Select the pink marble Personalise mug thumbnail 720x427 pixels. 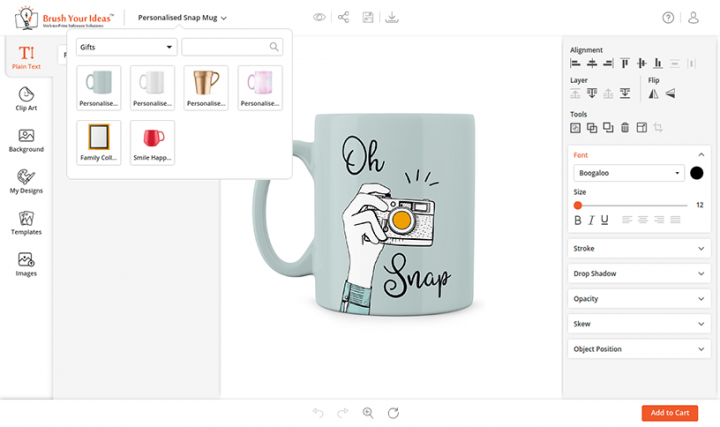point(260,88)
